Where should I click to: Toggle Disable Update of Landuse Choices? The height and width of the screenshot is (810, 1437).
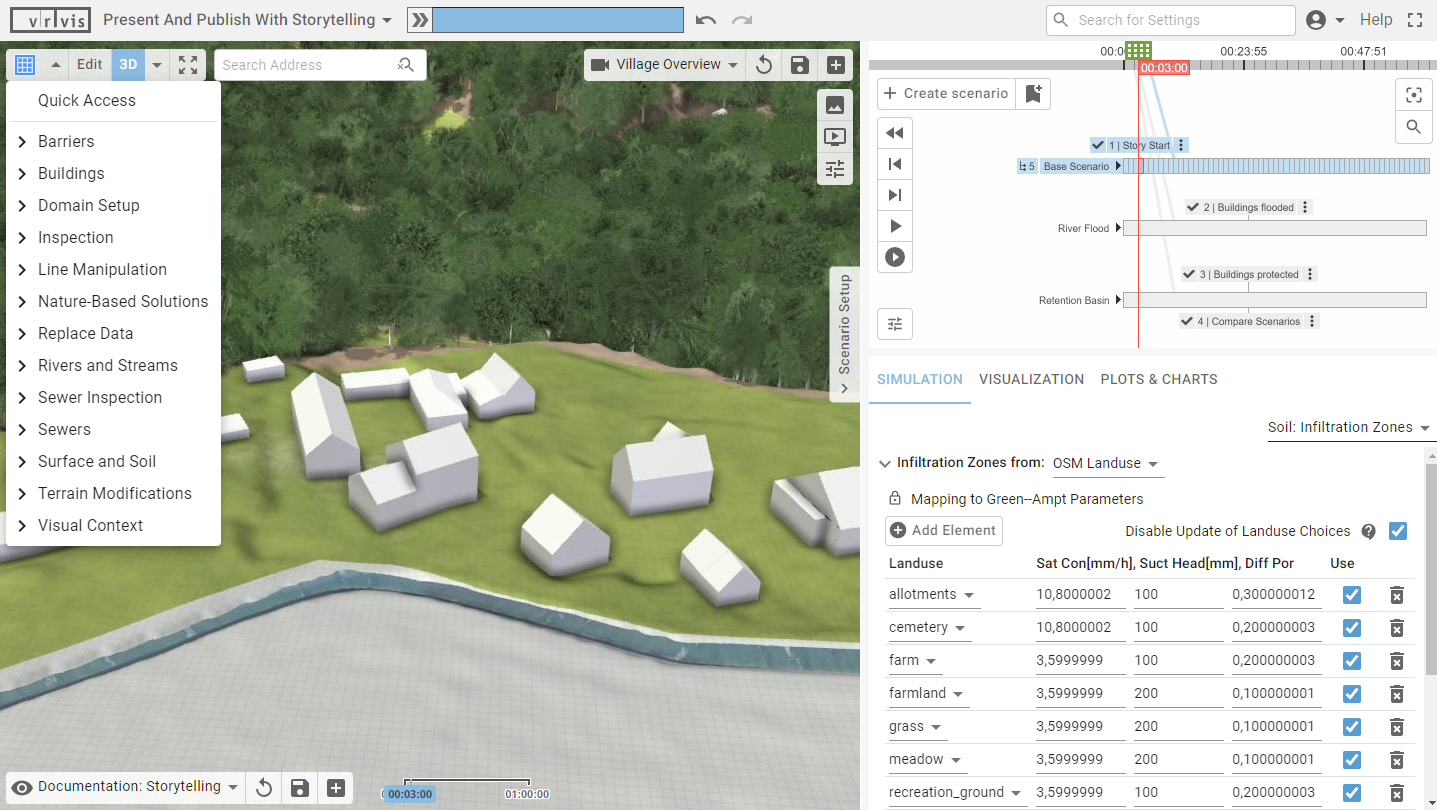(1397, 531)
